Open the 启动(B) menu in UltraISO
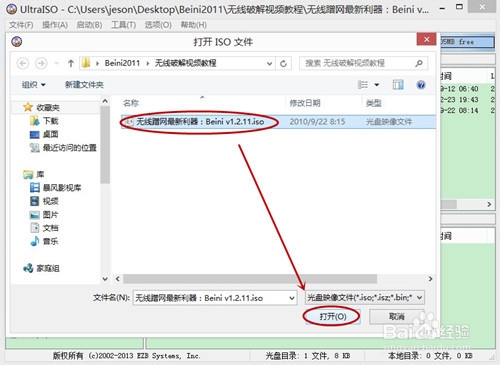Viewport: 500px width, 365px height. [89, 25]
